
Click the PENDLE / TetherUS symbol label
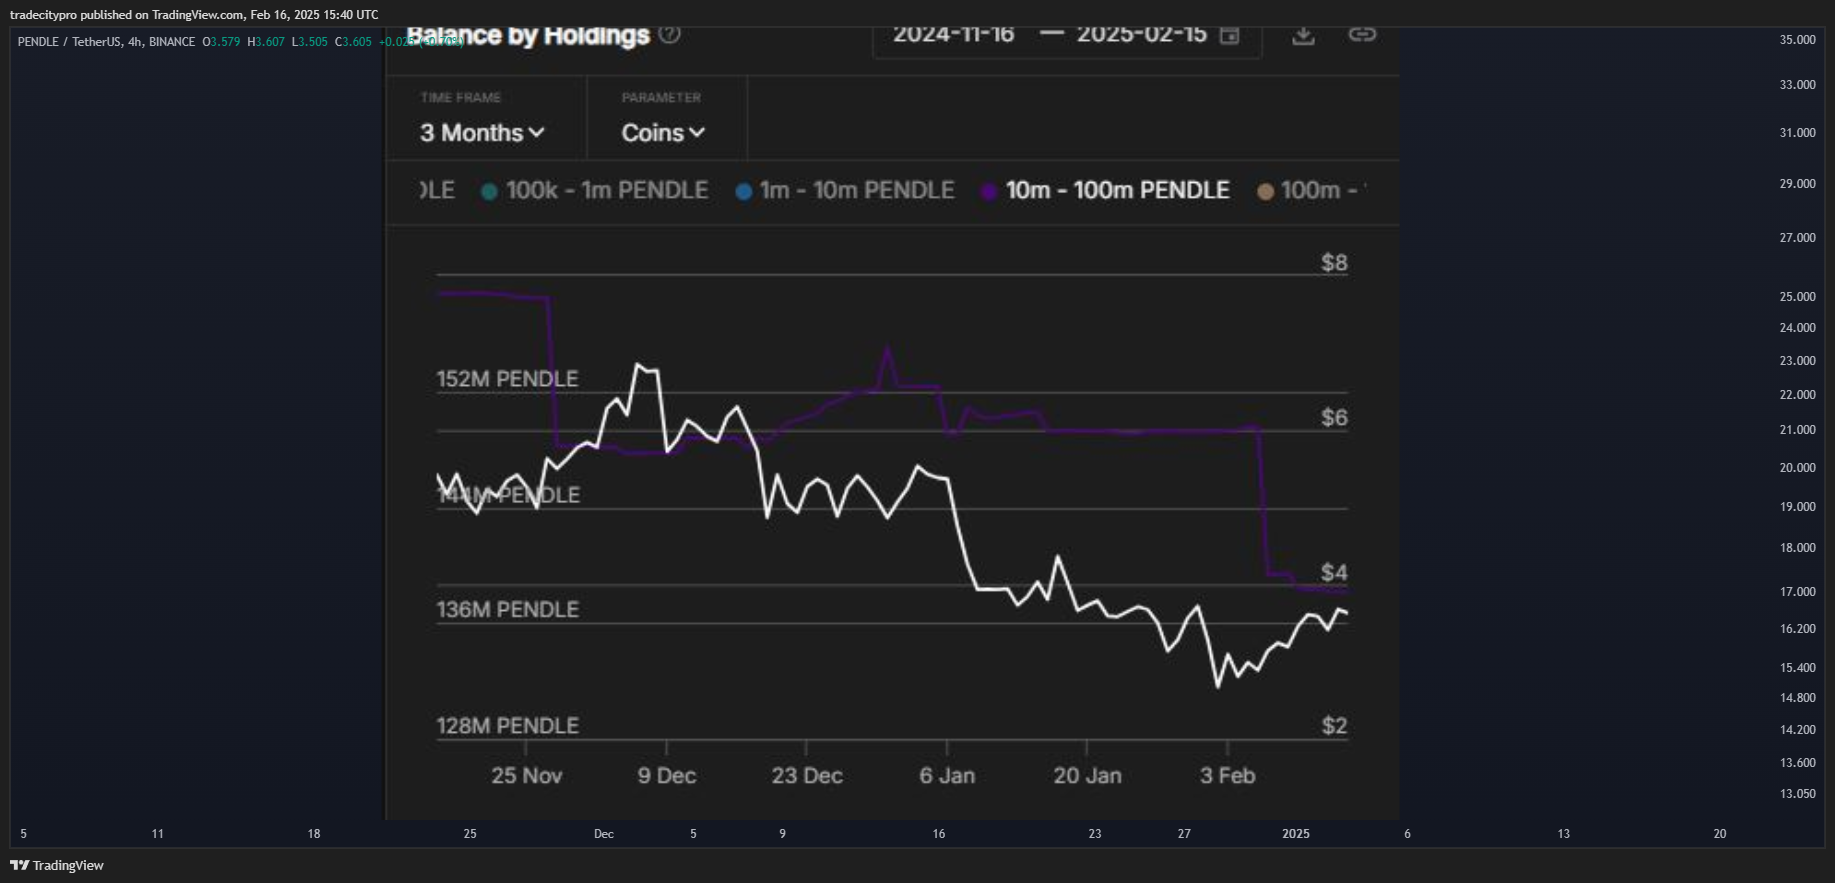click(69, 42)
